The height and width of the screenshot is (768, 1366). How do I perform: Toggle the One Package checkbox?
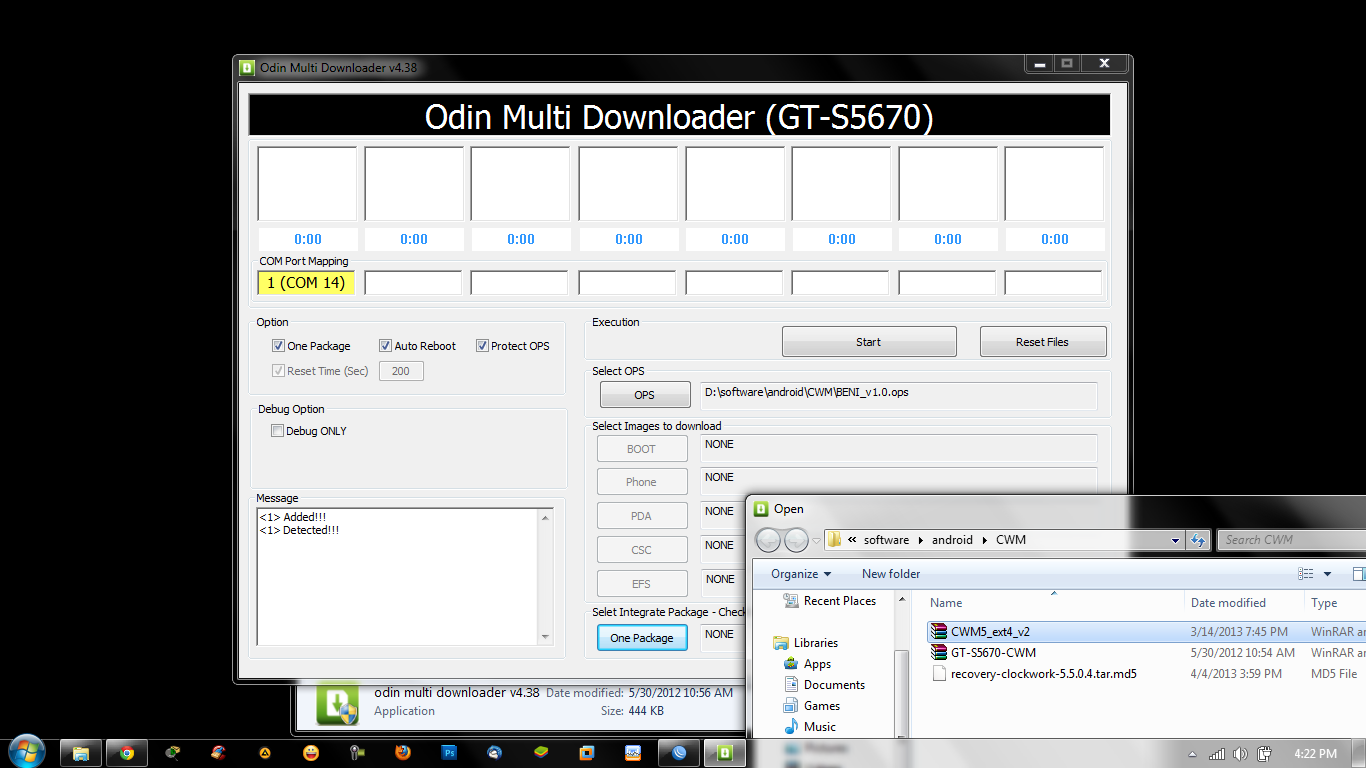coord(278,346)
